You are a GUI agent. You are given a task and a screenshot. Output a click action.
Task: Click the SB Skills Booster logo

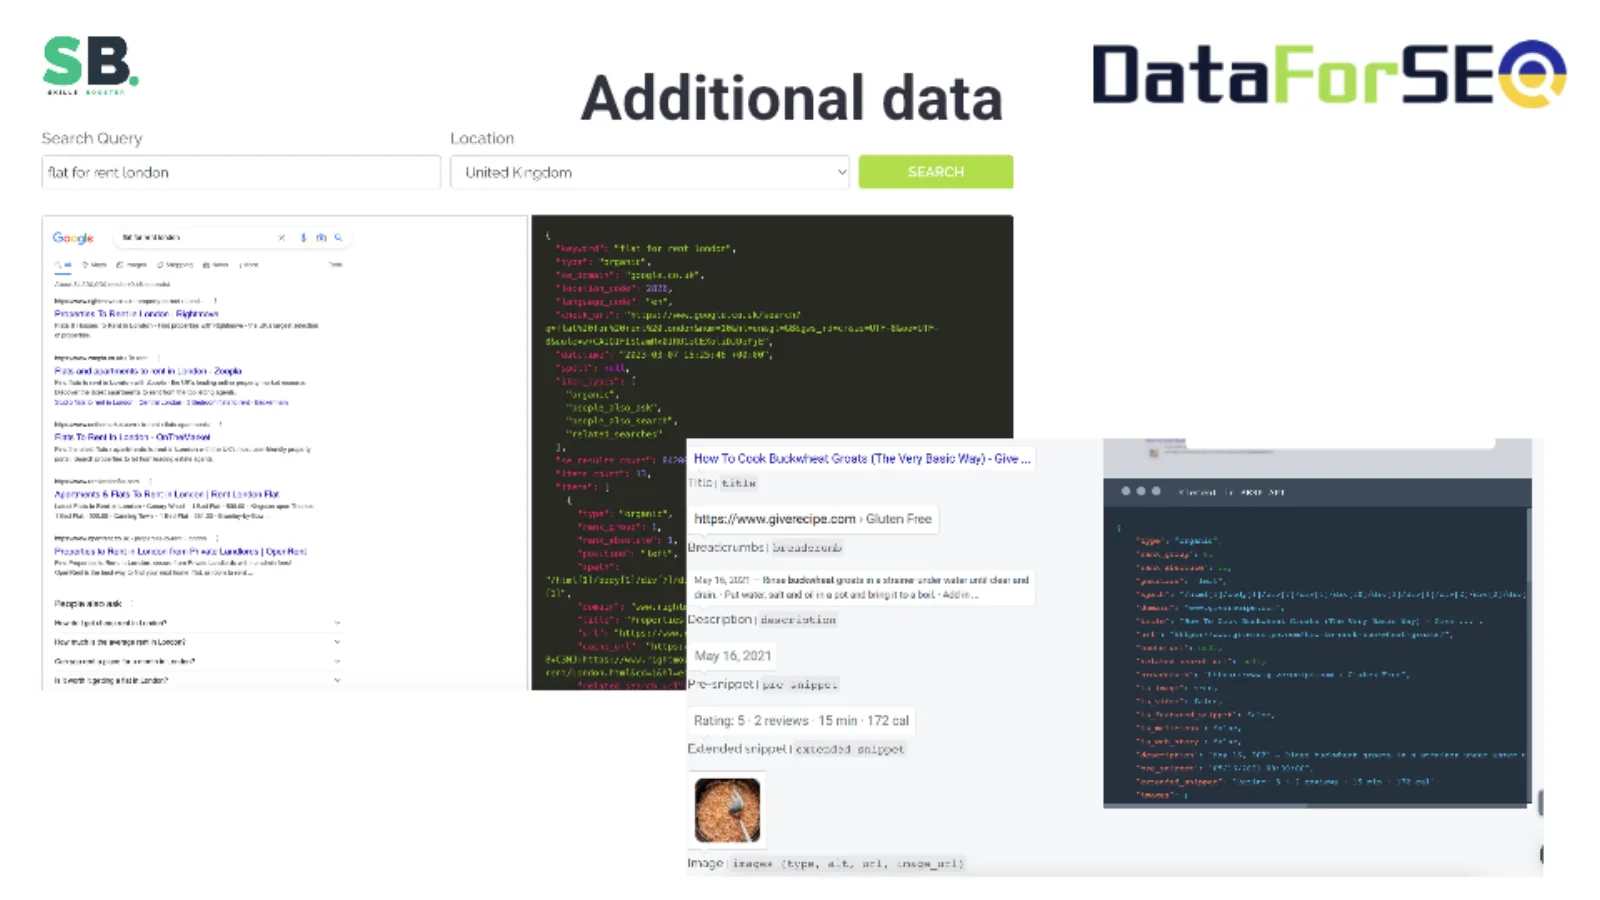point(91,65)
